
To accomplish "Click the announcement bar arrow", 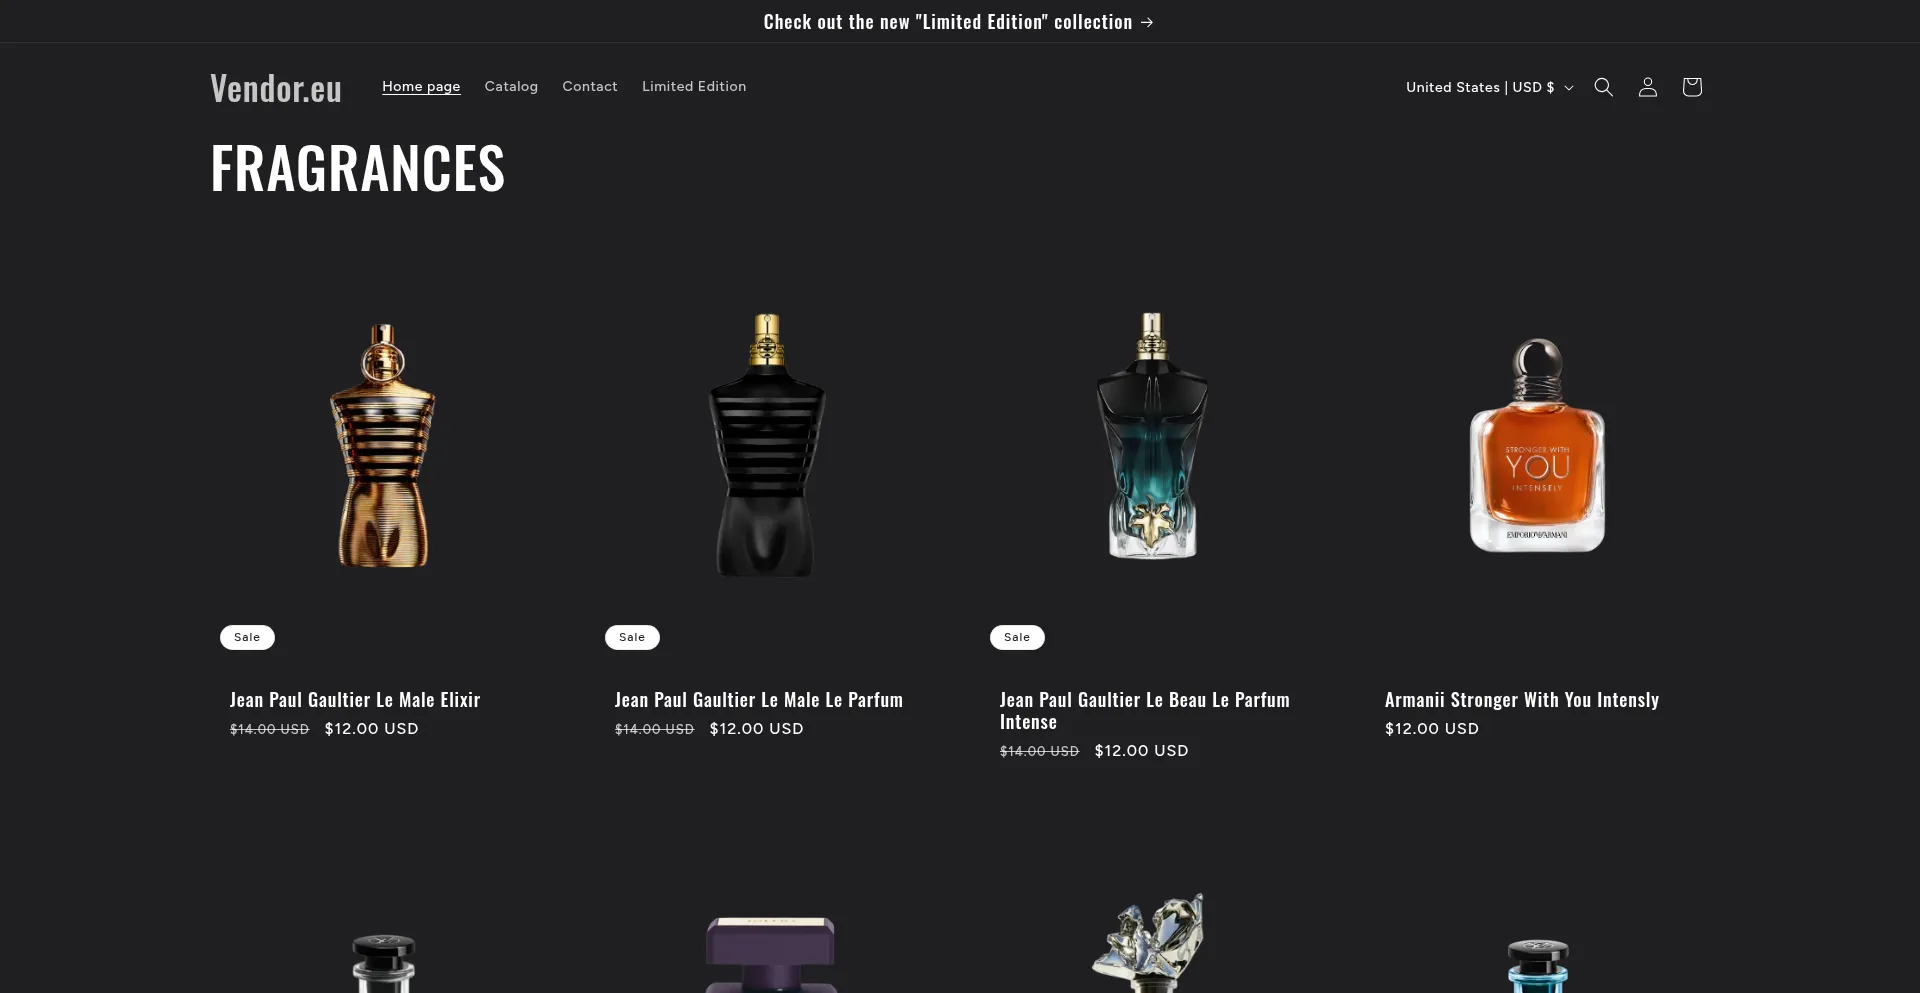I will pyautogui.click(x=1147, y=22).
